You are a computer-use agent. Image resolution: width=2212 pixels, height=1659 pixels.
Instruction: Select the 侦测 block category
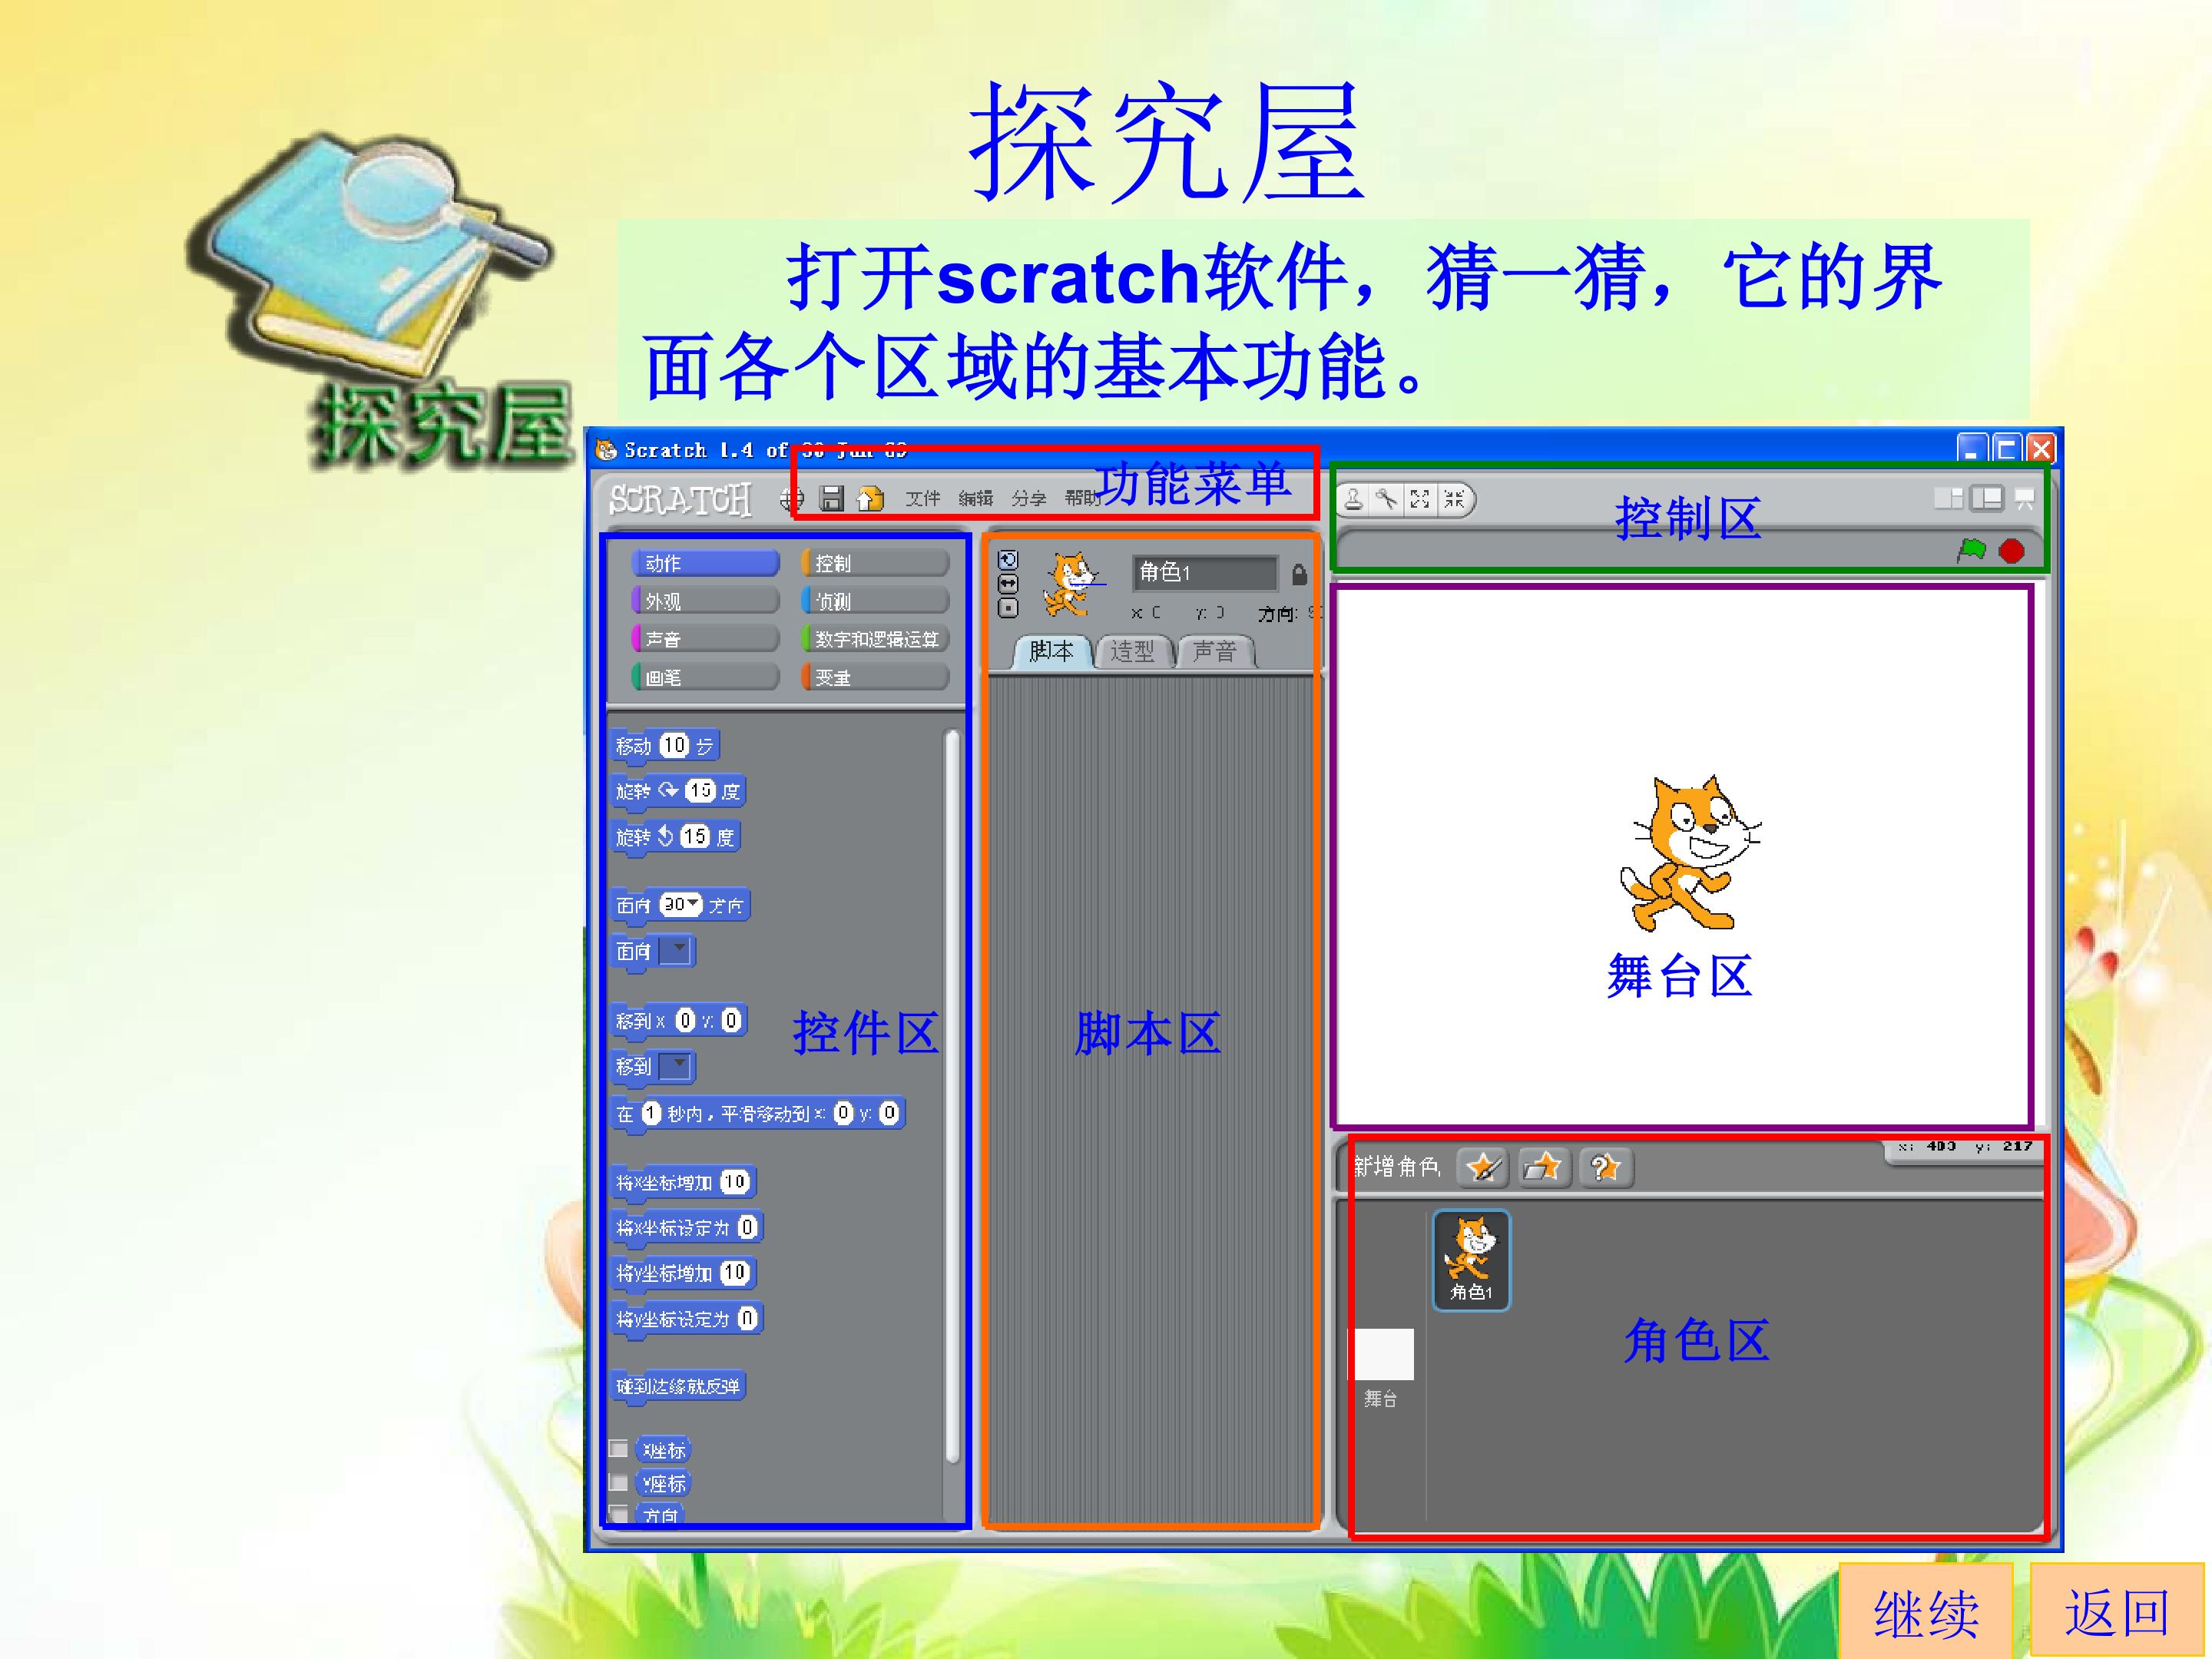875,601
